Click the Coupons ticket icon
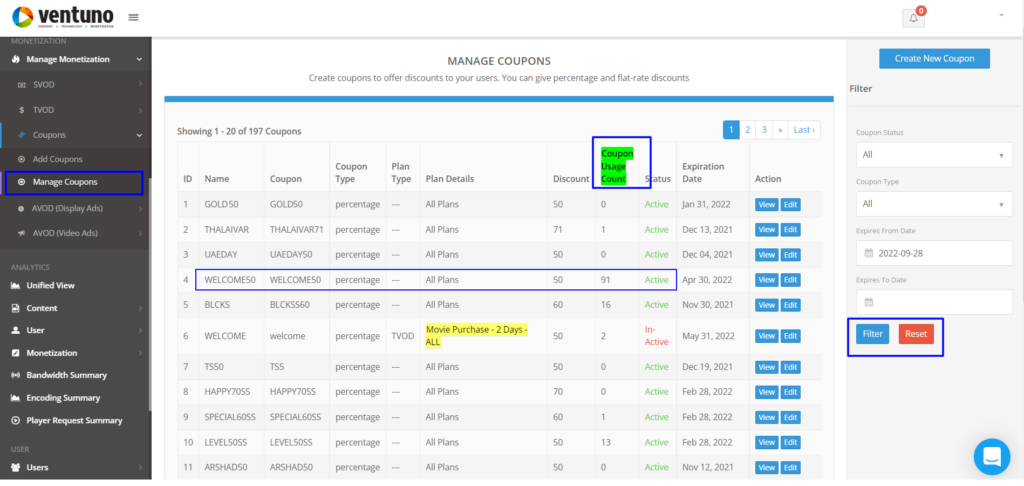This screenshot has height=486, width=1024. click(x=21, y=135)
